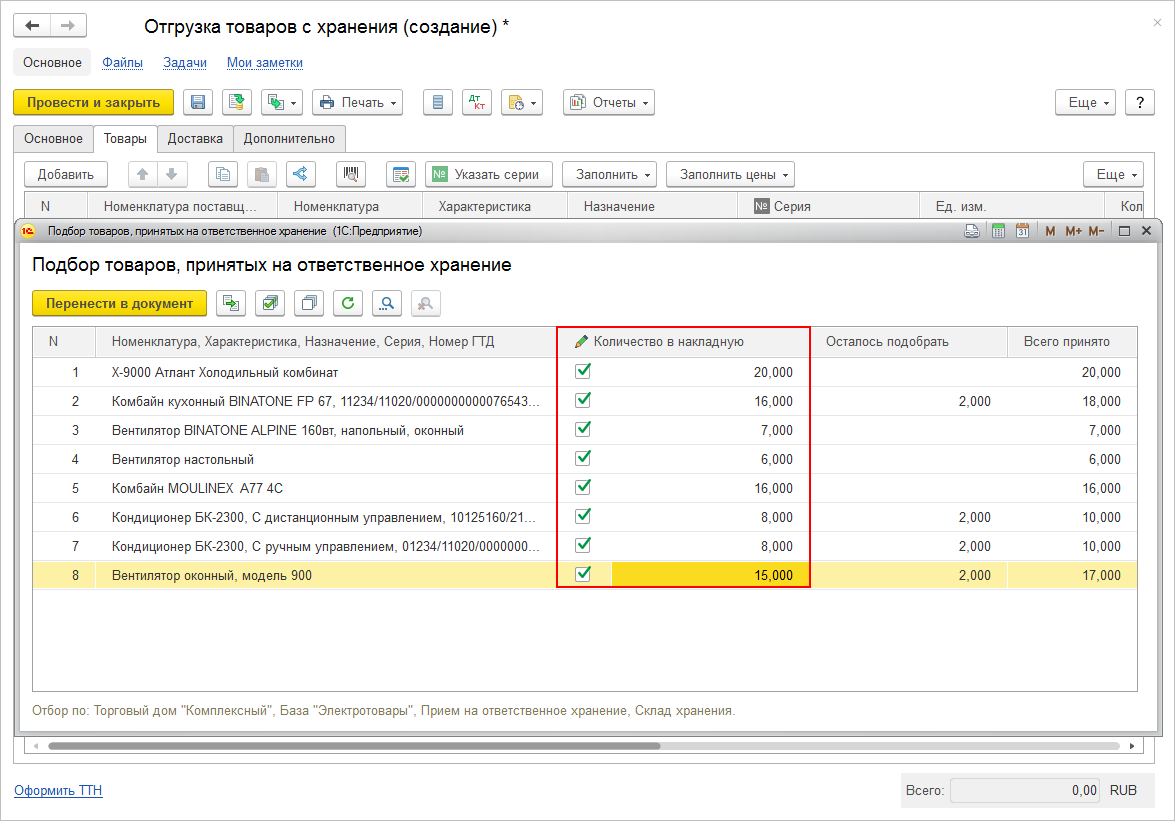Open the create-based-on dropdown
1175x821 pixels.
[x=282, y=103]
